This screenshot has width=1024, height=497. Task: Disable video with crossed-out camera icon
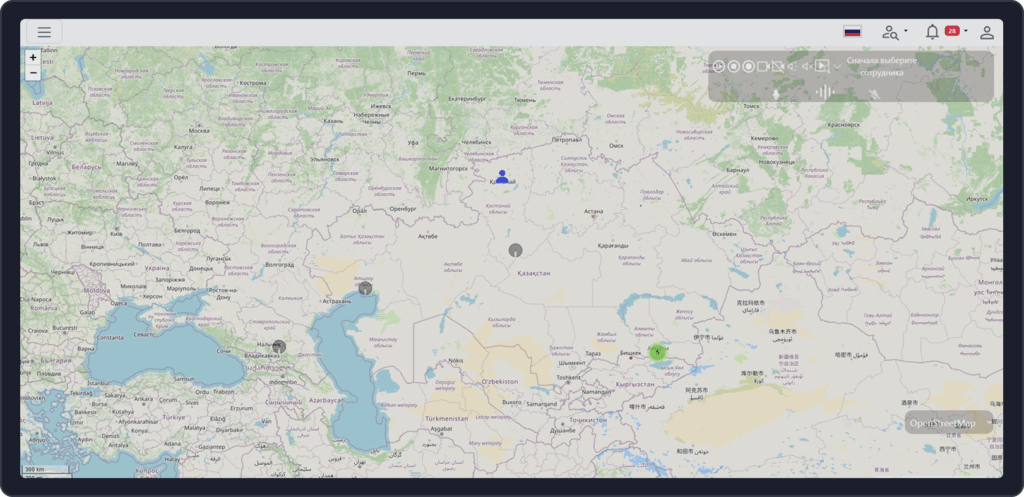click(777, 66)
